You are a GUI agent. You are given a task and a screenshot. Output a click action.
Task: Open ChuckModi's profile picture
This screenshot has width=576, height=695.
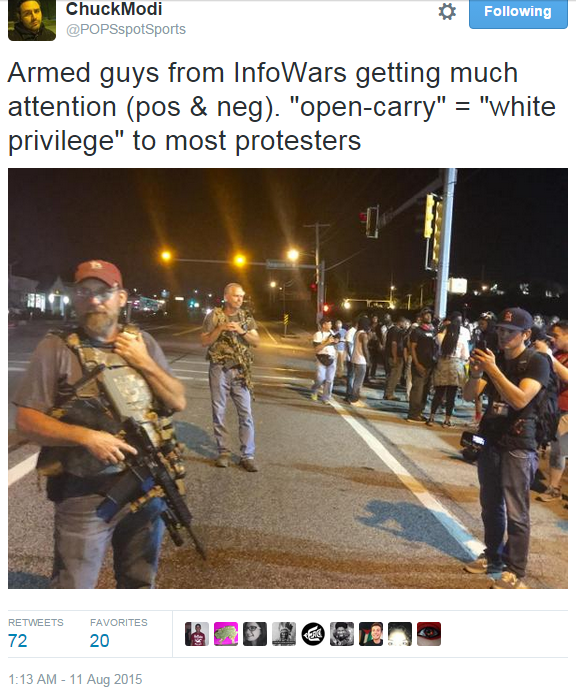pyautogui.click(x=32, y=20)
